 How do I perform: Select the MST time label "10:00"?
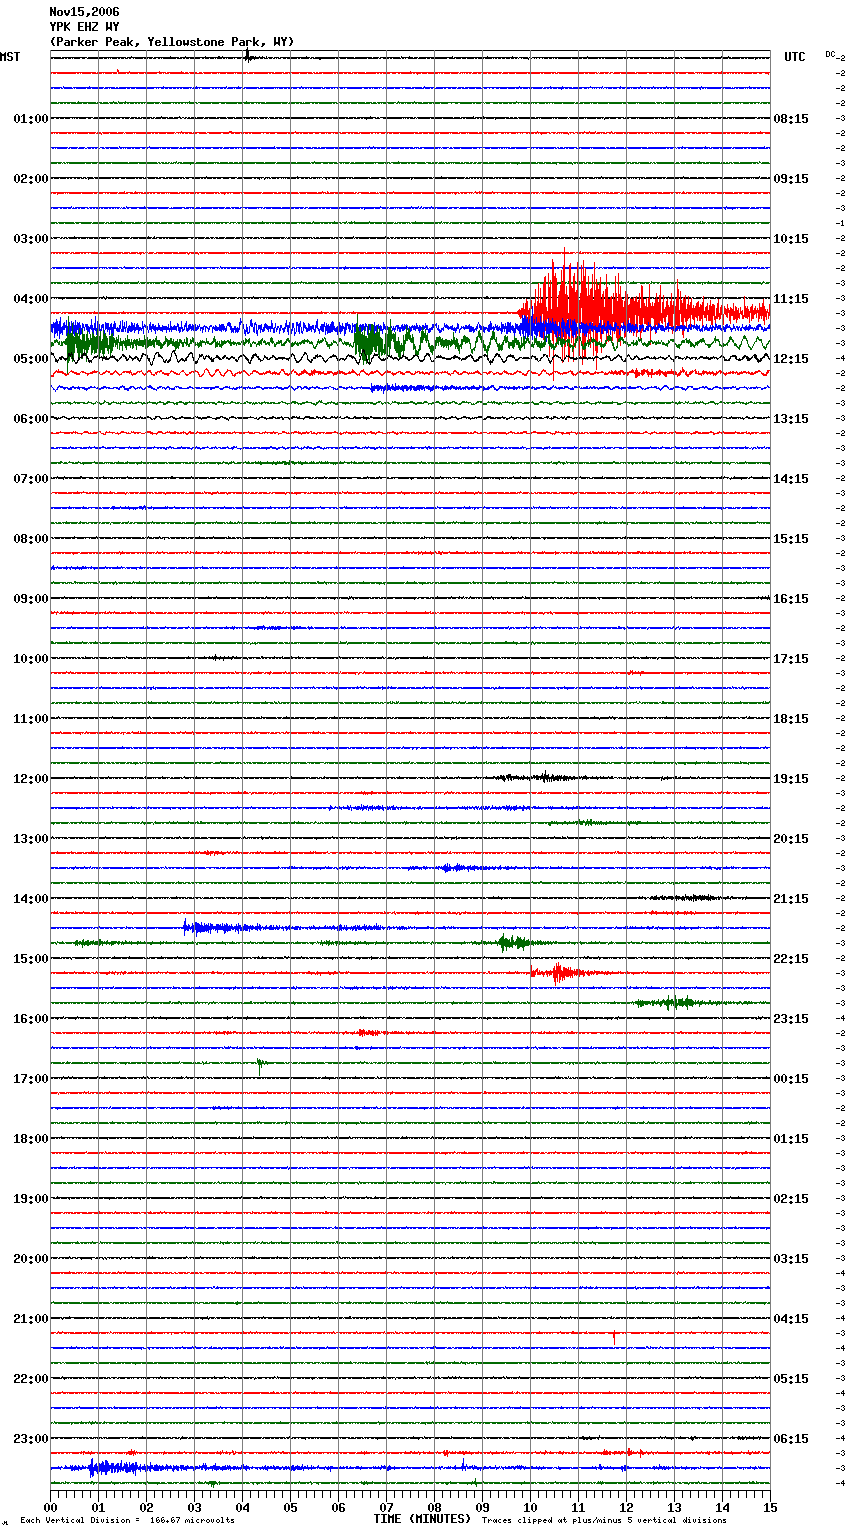[31, 659]
